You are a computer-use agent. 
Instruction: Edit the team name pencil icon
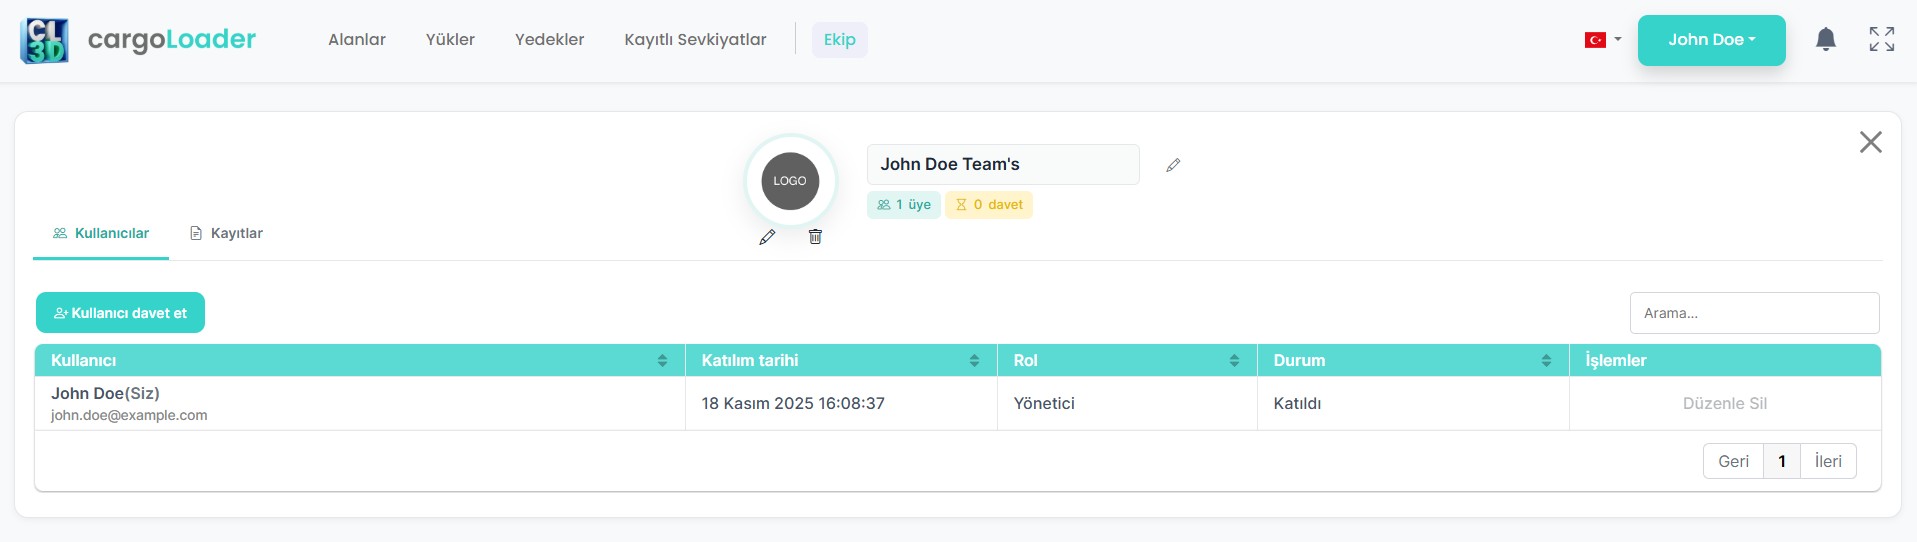point(1173,165)
